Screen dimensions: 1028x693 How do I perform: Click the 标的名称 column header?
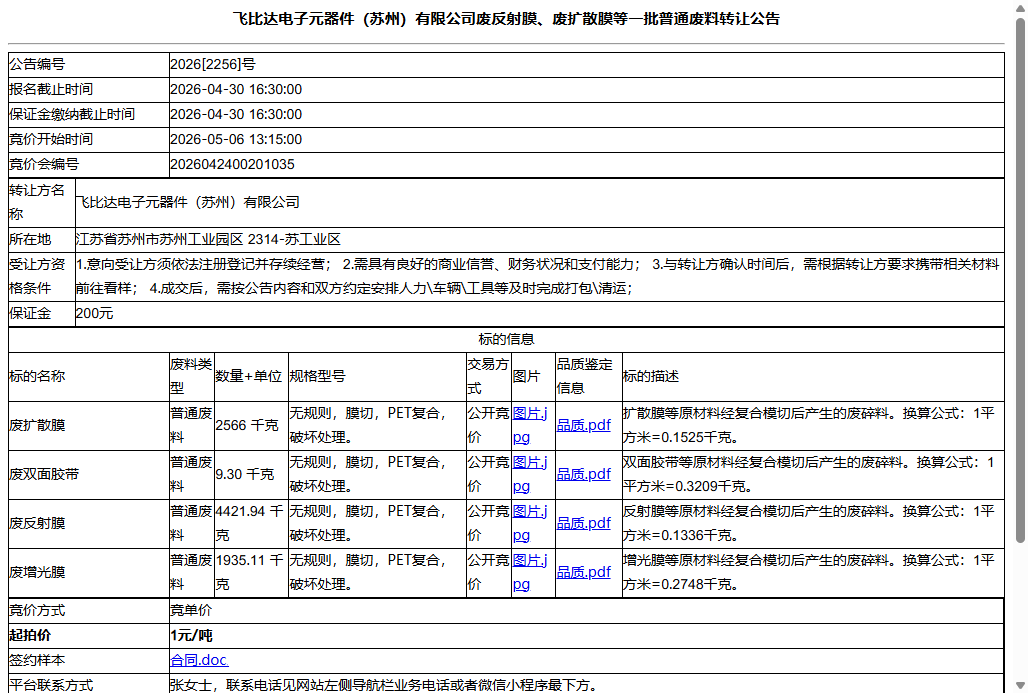click(x=37, y=376)
